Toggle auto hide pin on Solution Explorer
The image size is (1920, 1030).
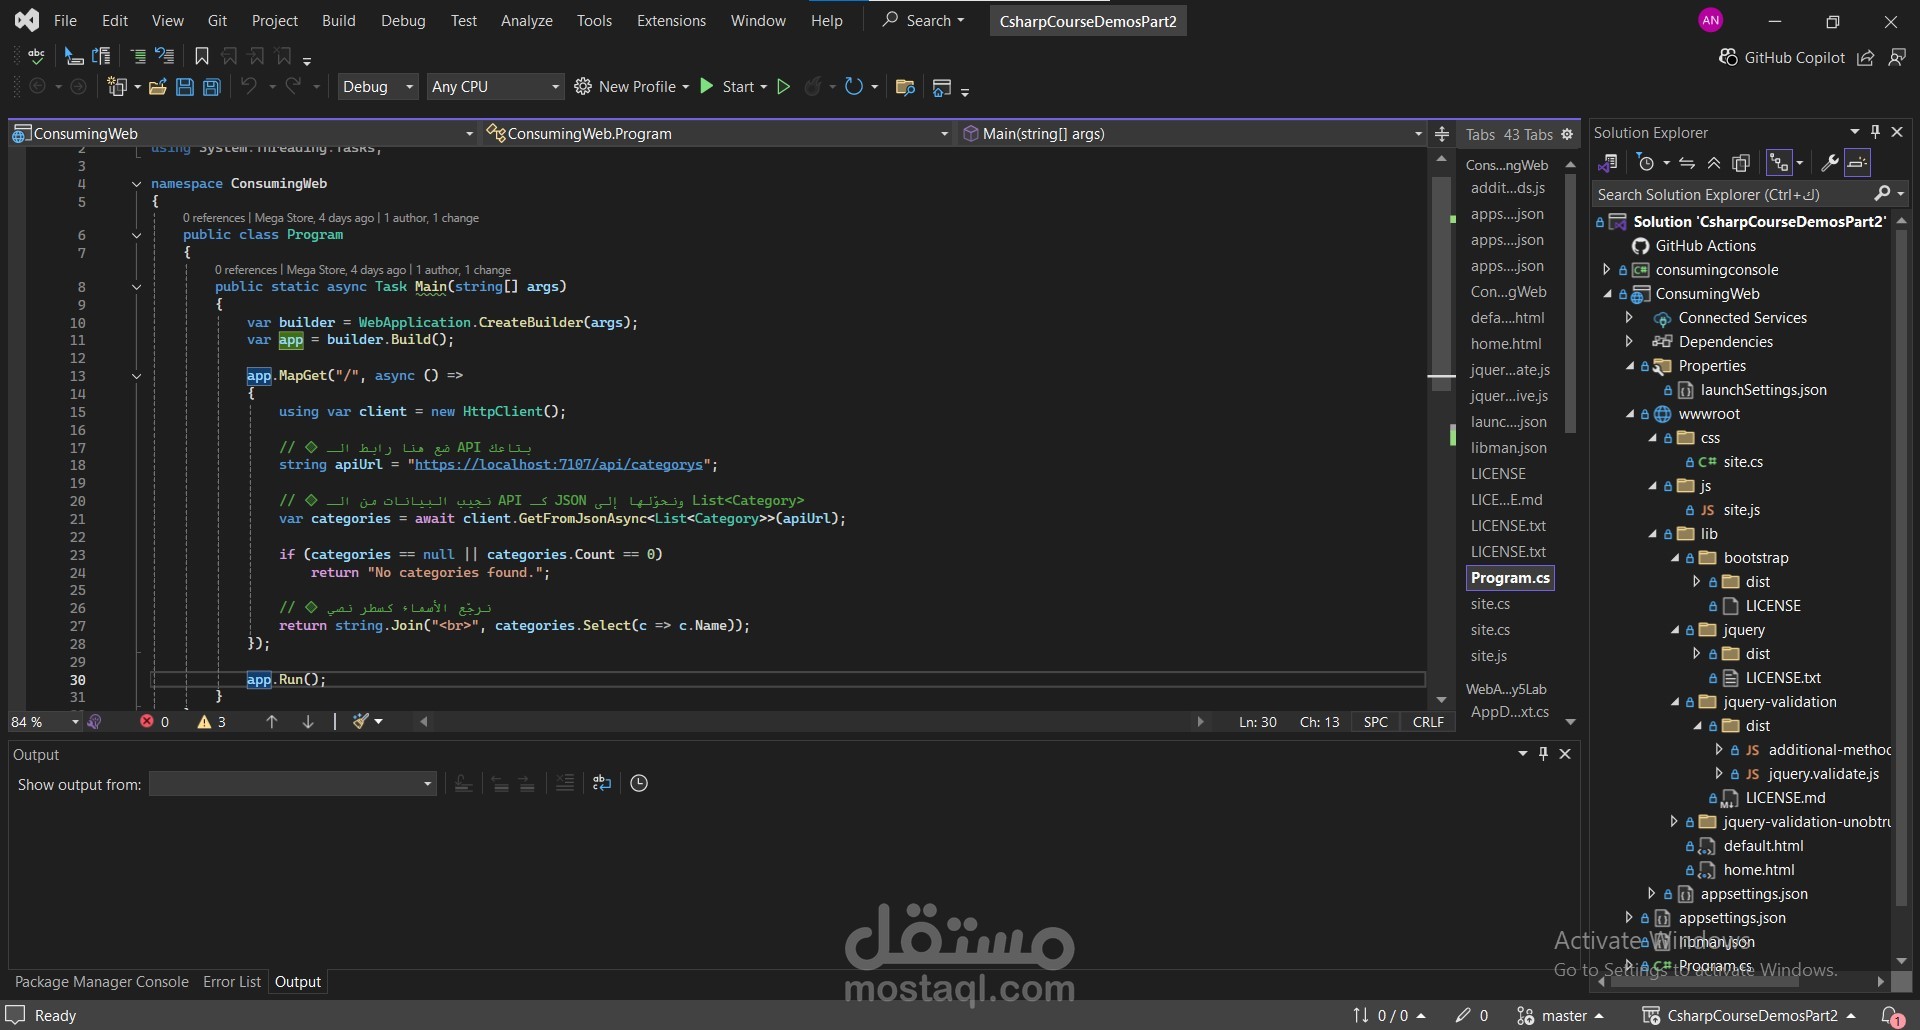pyautogui.click(x=1876, y=132)
